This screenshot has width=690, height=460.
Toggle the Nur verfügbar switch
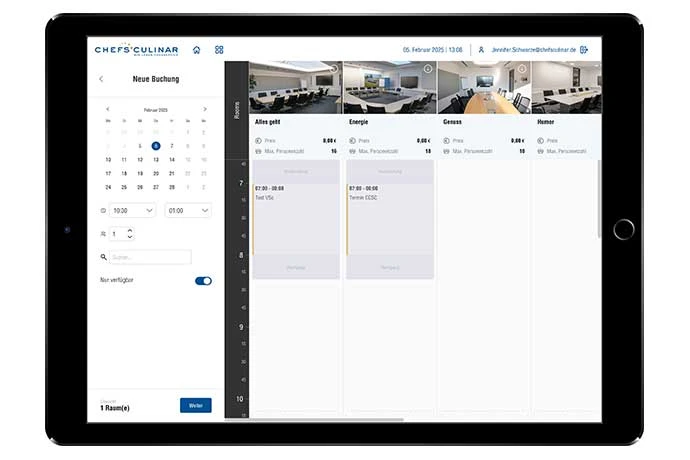click(203, 281)
